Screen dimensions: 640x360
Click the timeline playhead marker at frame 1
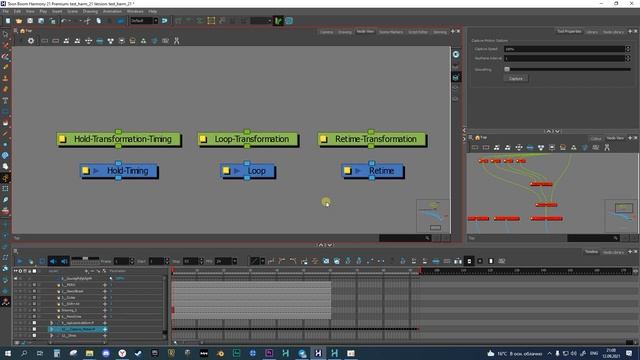(172, 271)
